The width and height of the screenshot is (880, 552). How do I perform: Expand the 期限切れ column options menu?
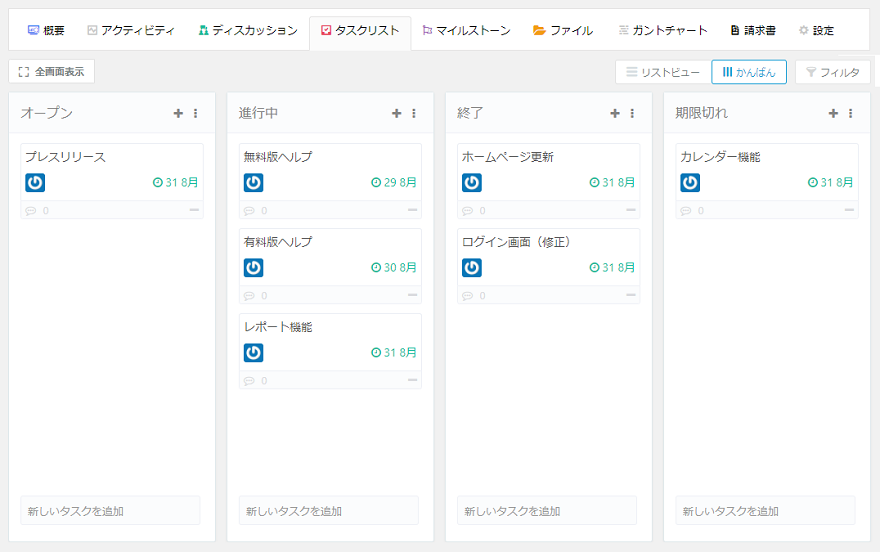pos(850,114)
